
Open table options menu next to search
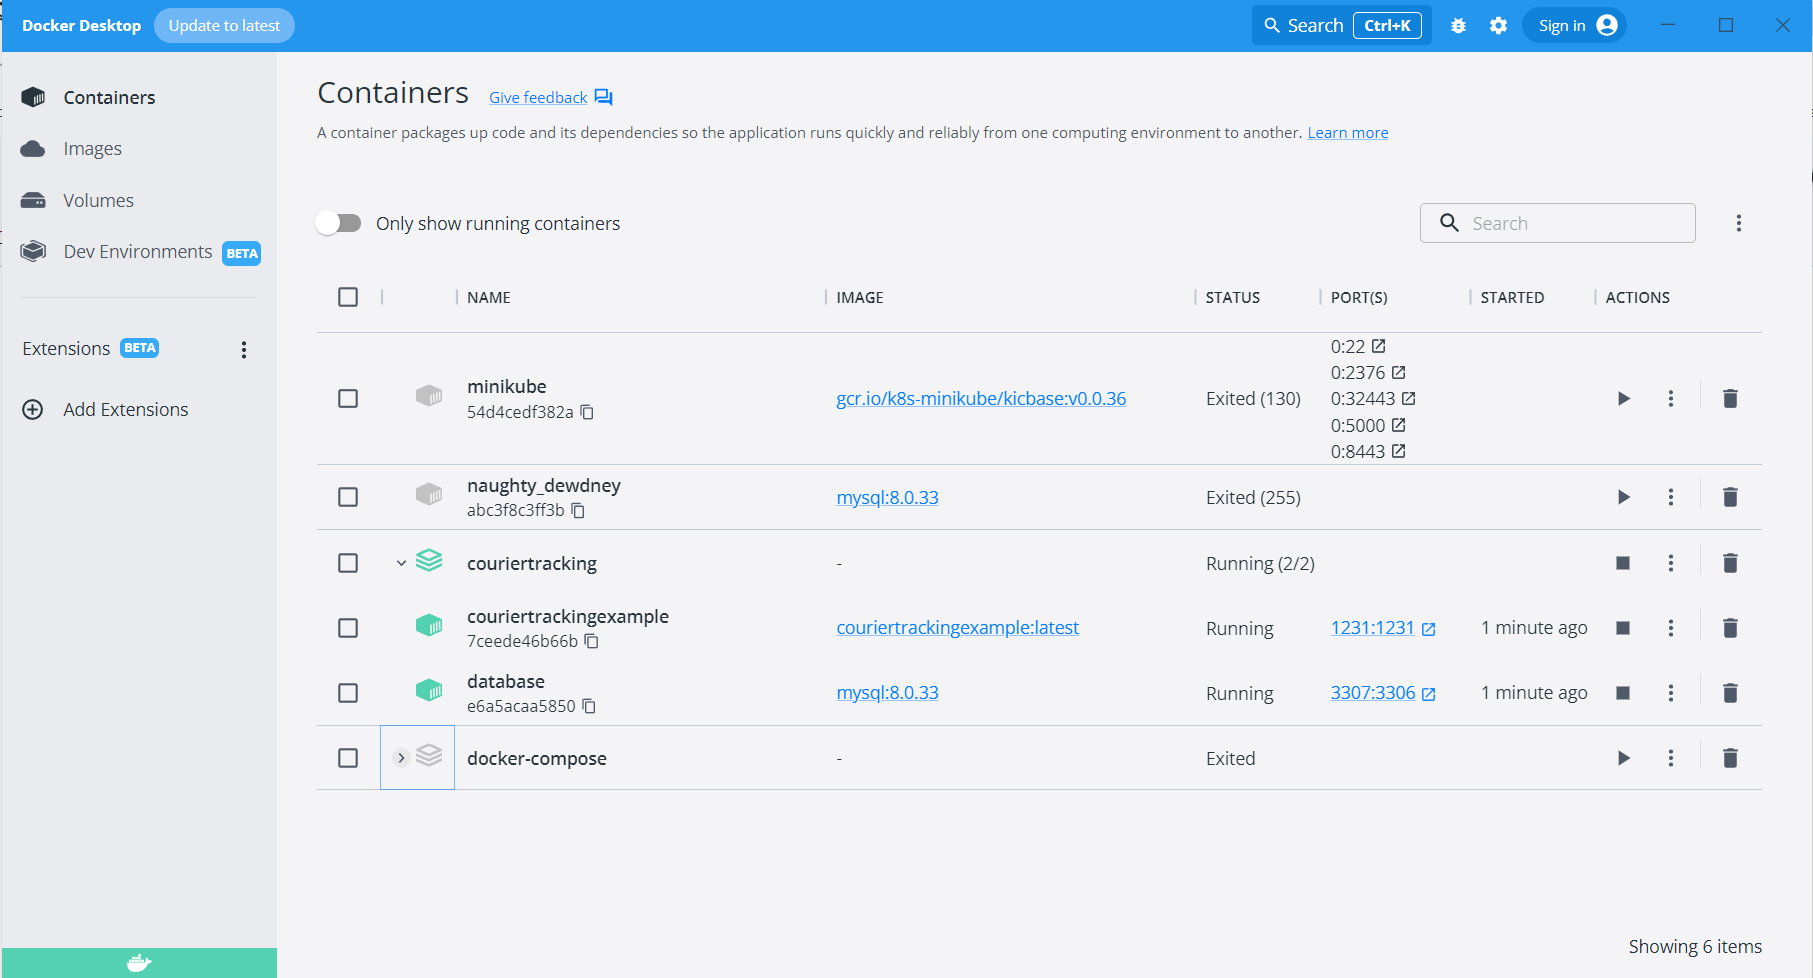[1738, 223]
